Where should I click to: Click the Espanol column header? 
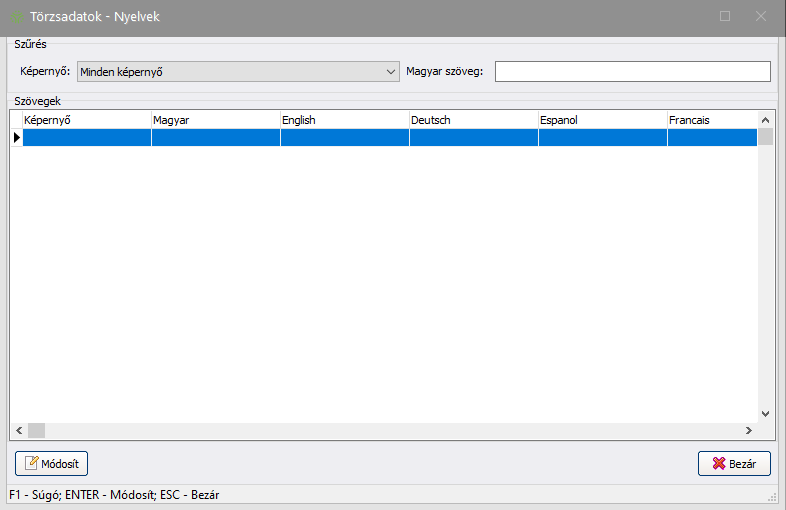(x=602, y=120)
